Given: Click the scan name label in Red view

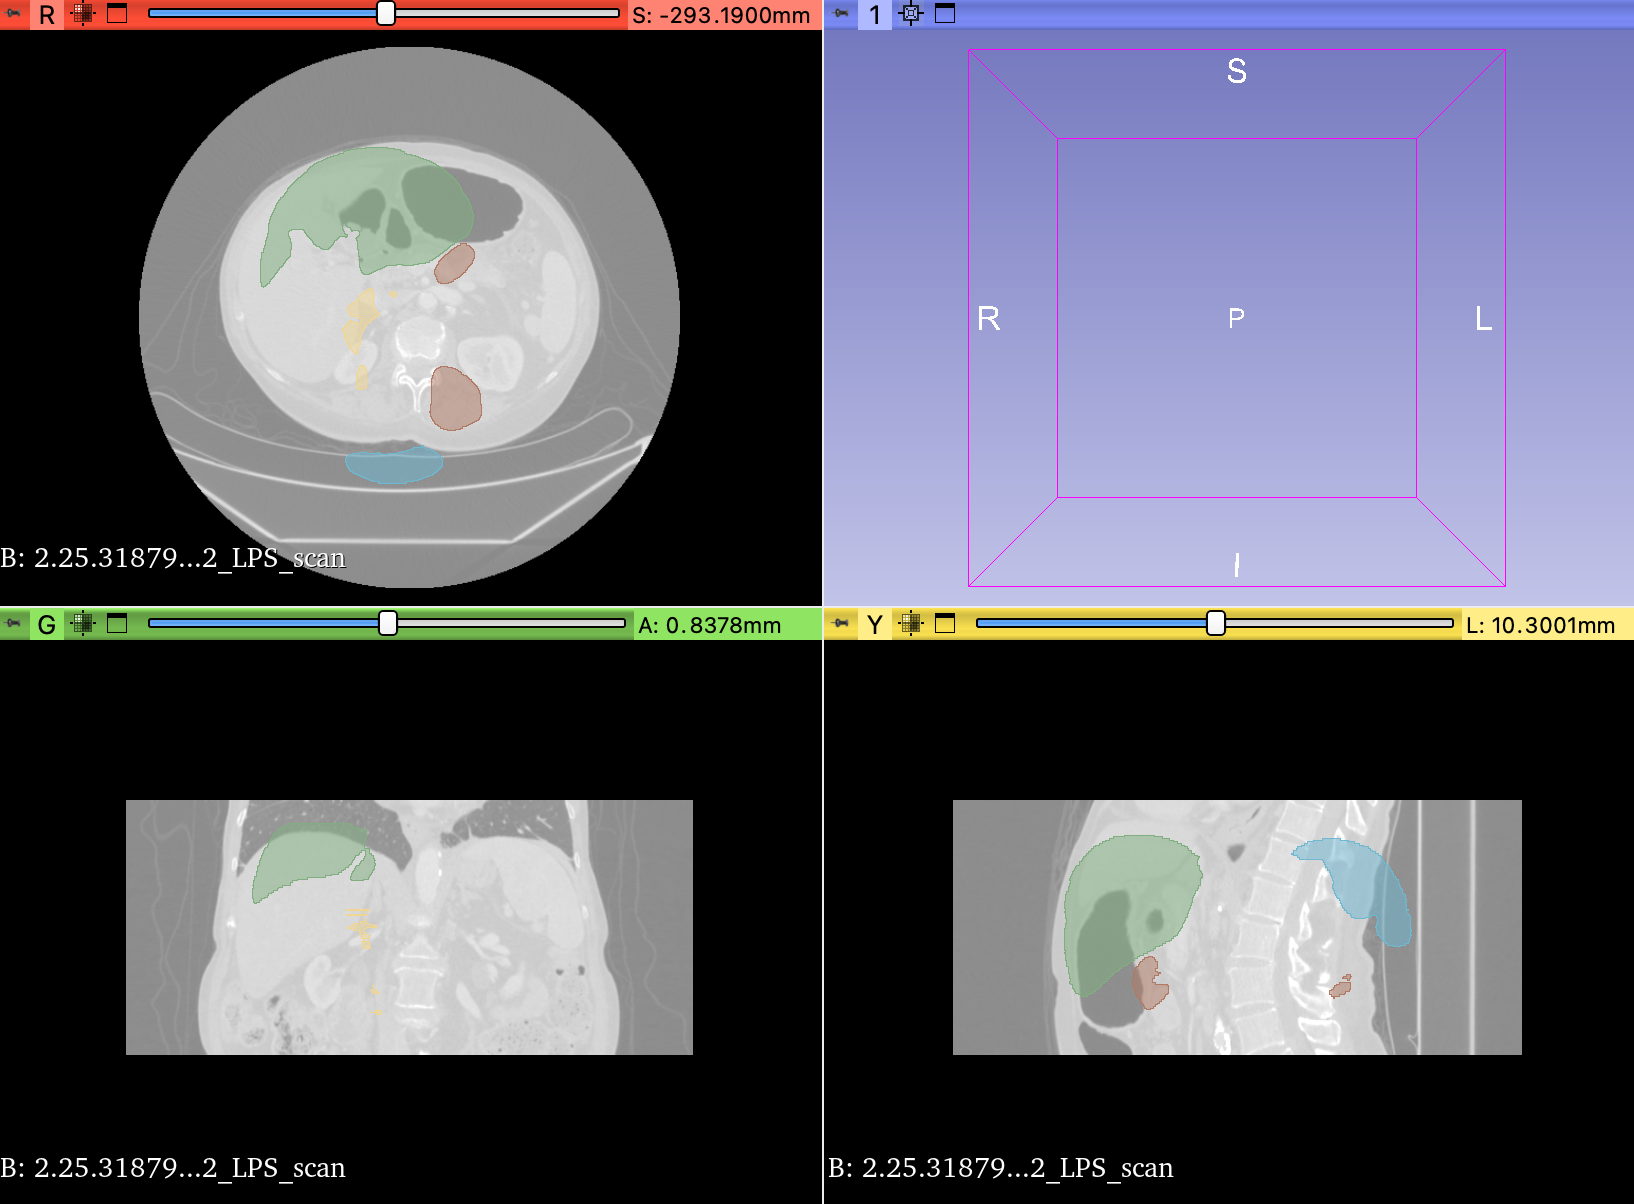Looking at the screenshot, I should pyautogui.click(x=173, y=557).
